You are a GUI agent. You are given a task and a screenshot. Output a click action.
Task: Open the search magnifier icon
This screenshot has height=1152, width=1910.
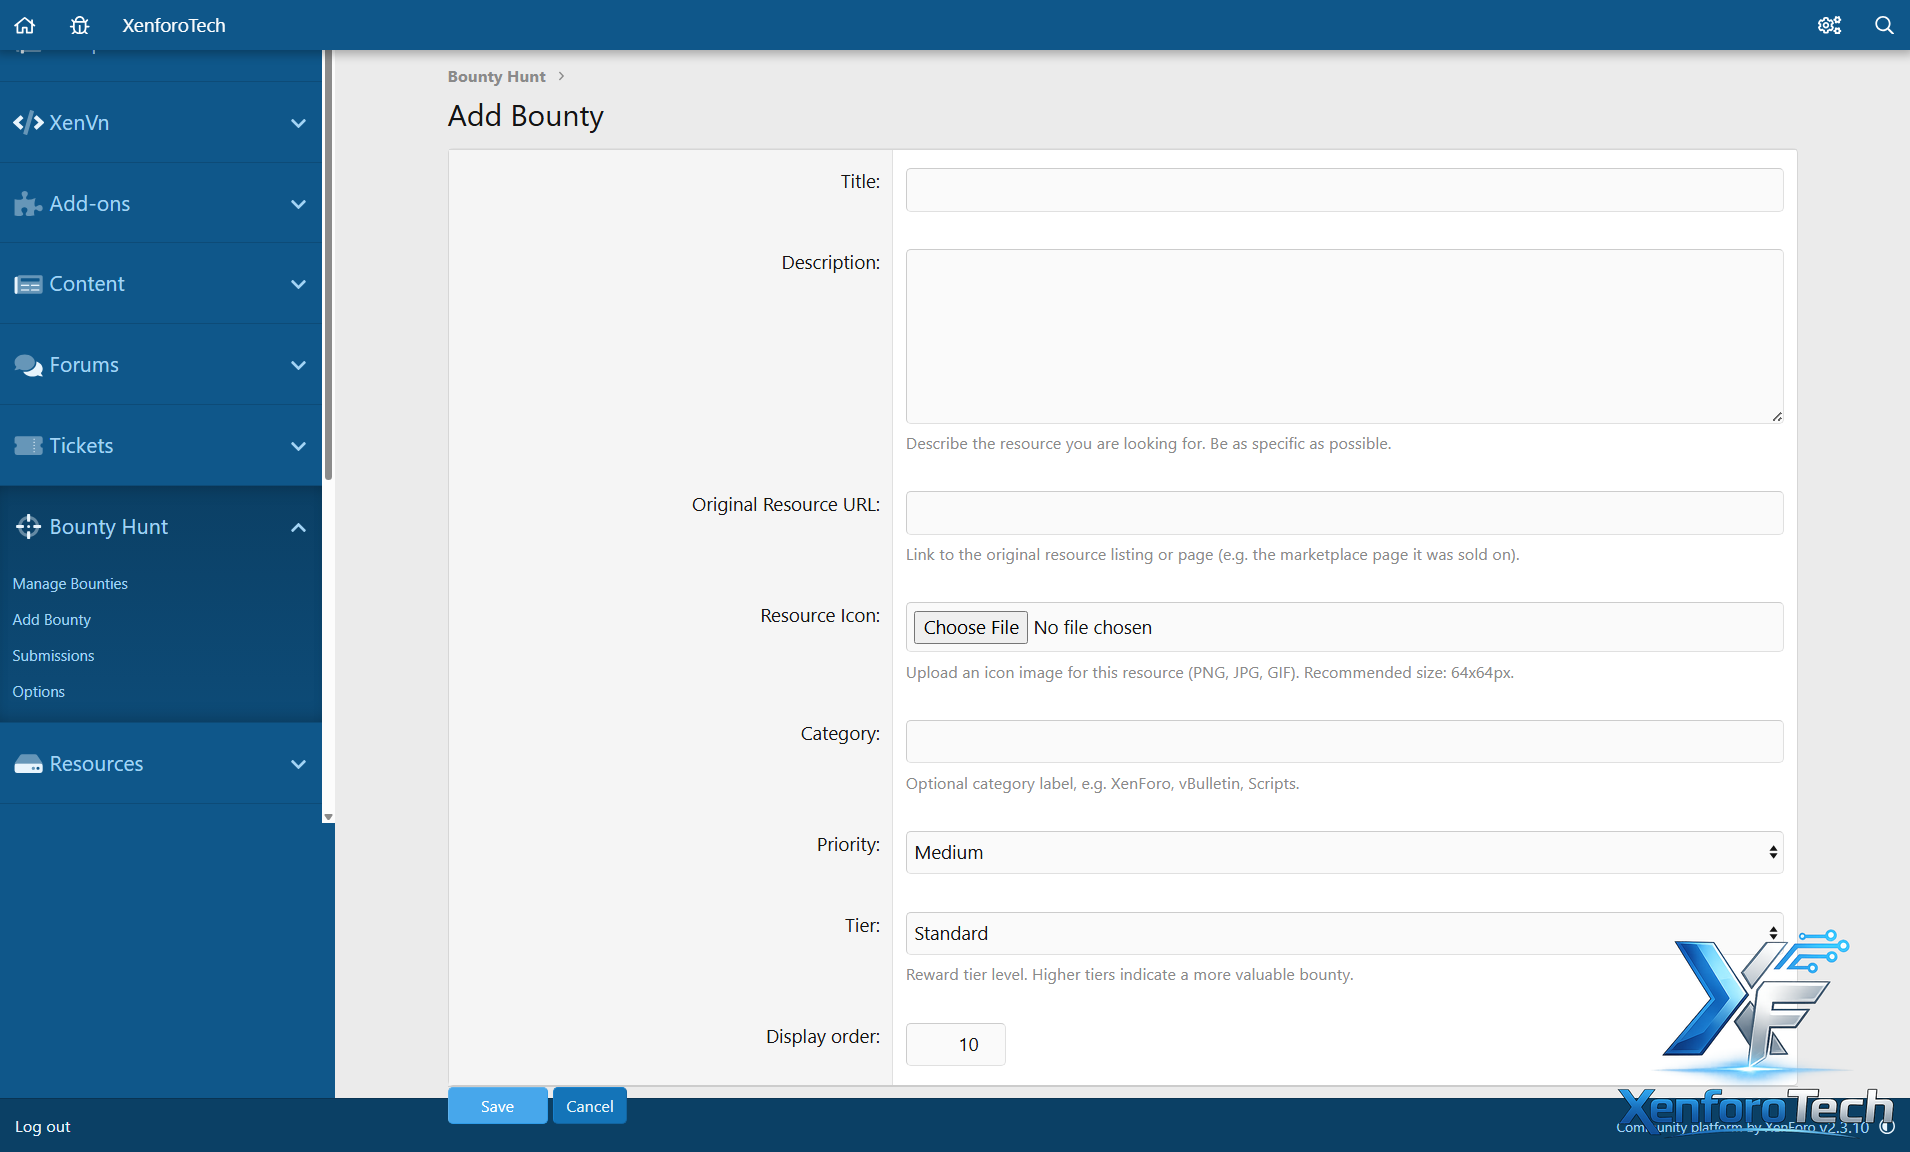1884,25
